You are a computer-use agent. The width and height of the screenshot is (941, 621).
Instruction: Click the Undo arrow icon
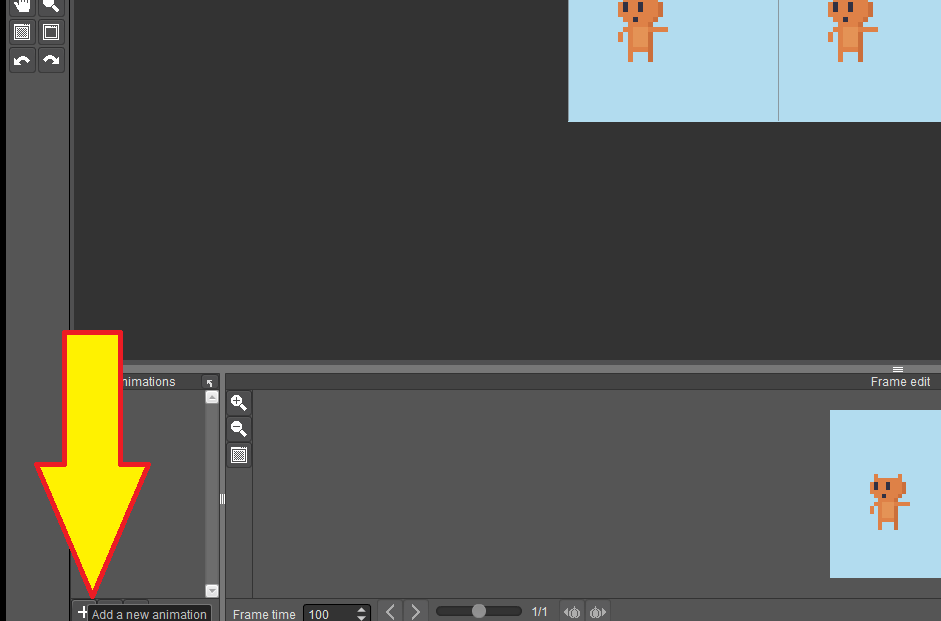[x=22, y=59]
